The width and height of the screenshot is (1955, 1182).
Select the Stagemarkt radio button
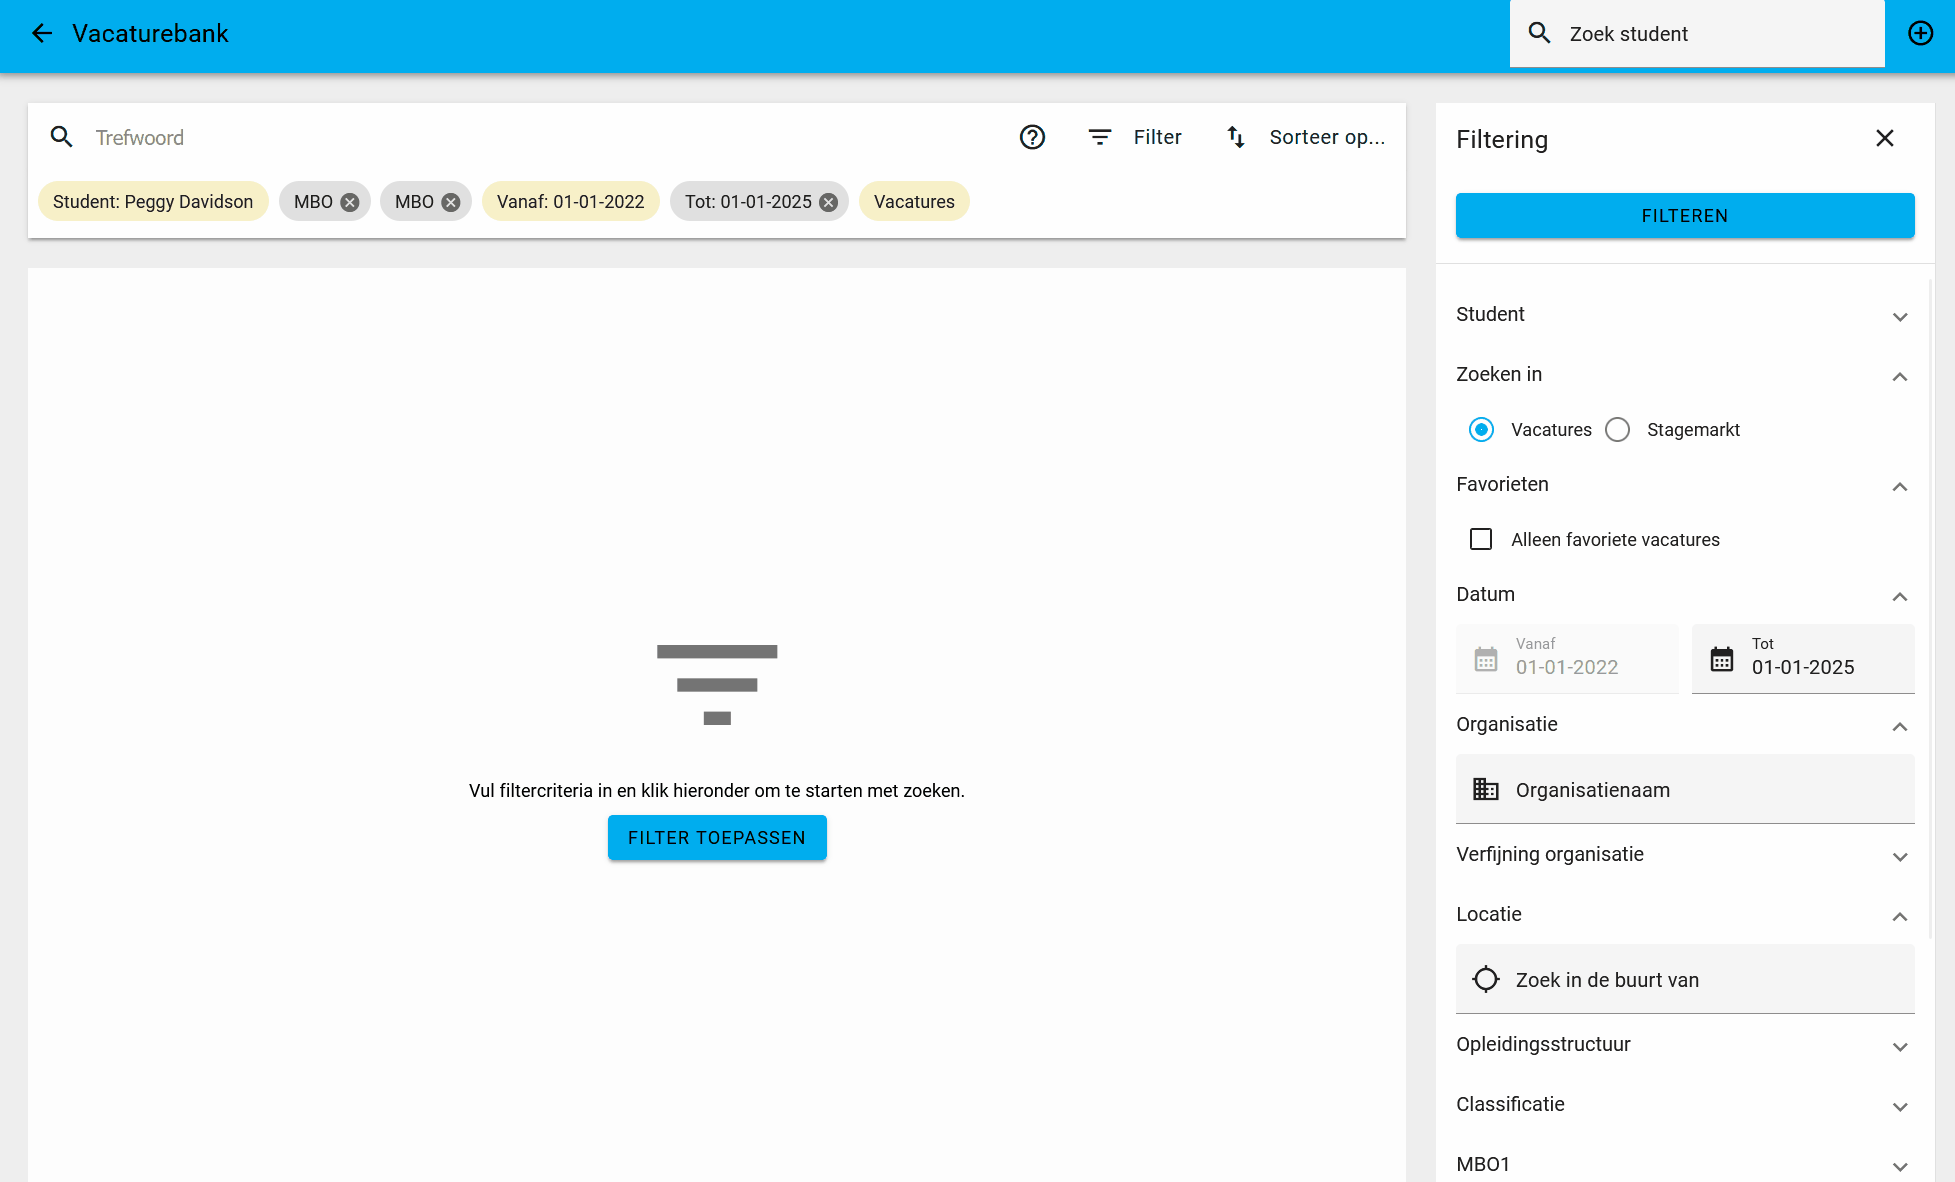(x=1617, y=430)
